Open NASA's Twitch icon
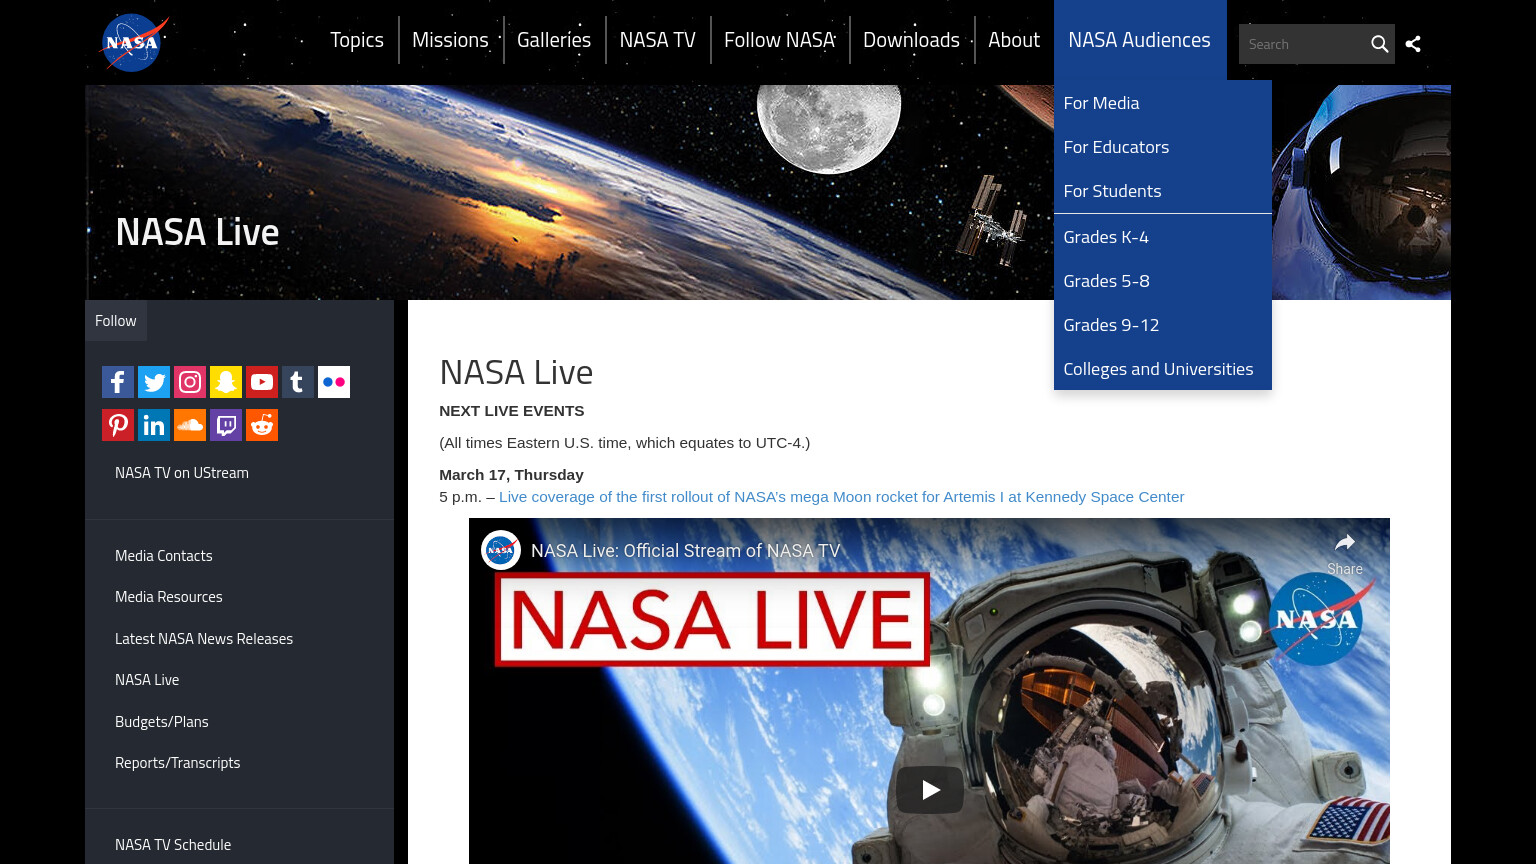The width and height of the screenshot is (1536, 864). click(x=226, y=425)
